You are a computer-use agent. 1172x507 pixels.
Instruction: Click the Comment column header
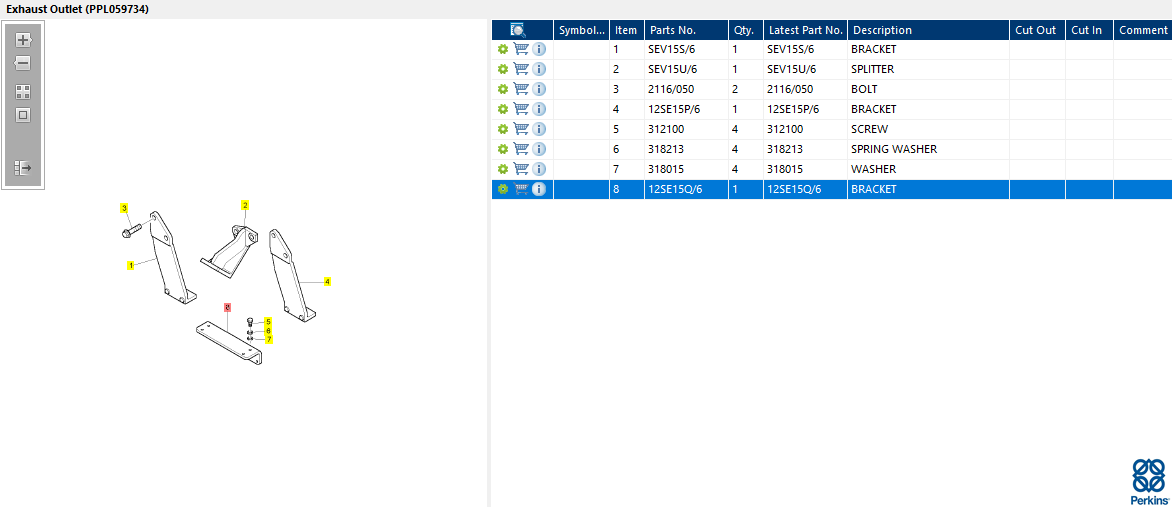pos(1143,30)
